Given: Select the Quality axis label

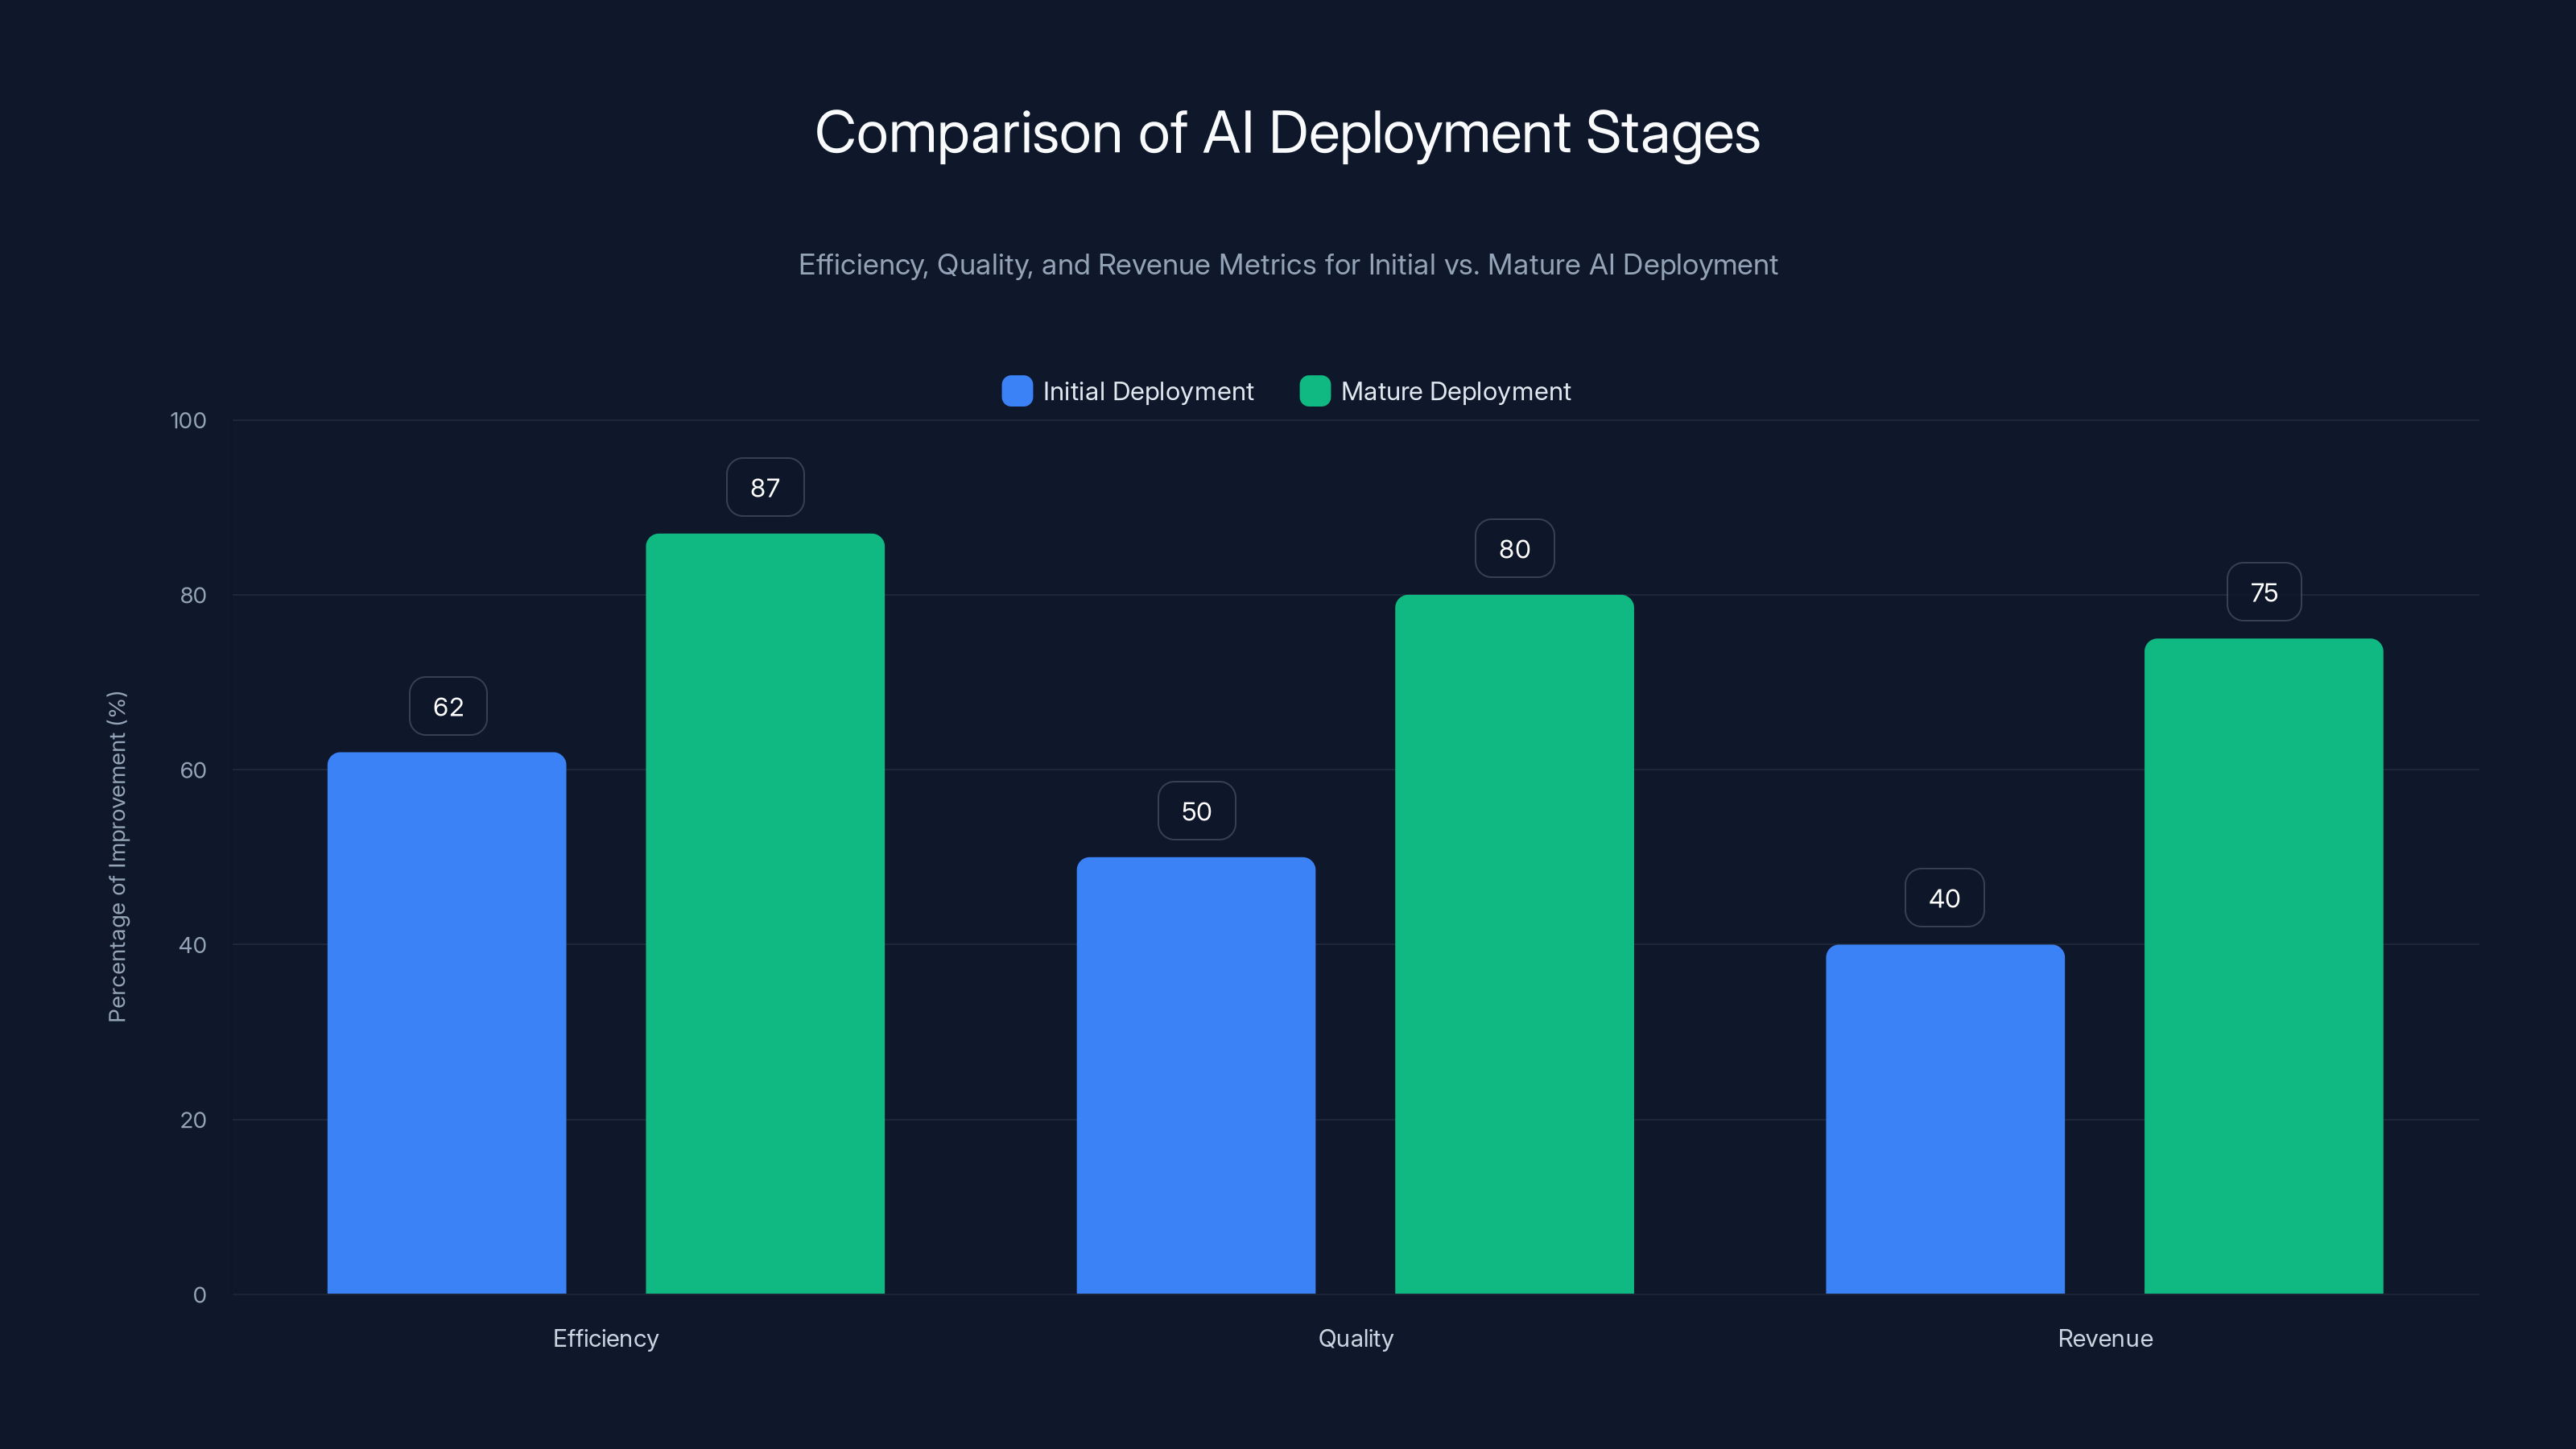Looking at the screenshot, I should 1356,1338.
